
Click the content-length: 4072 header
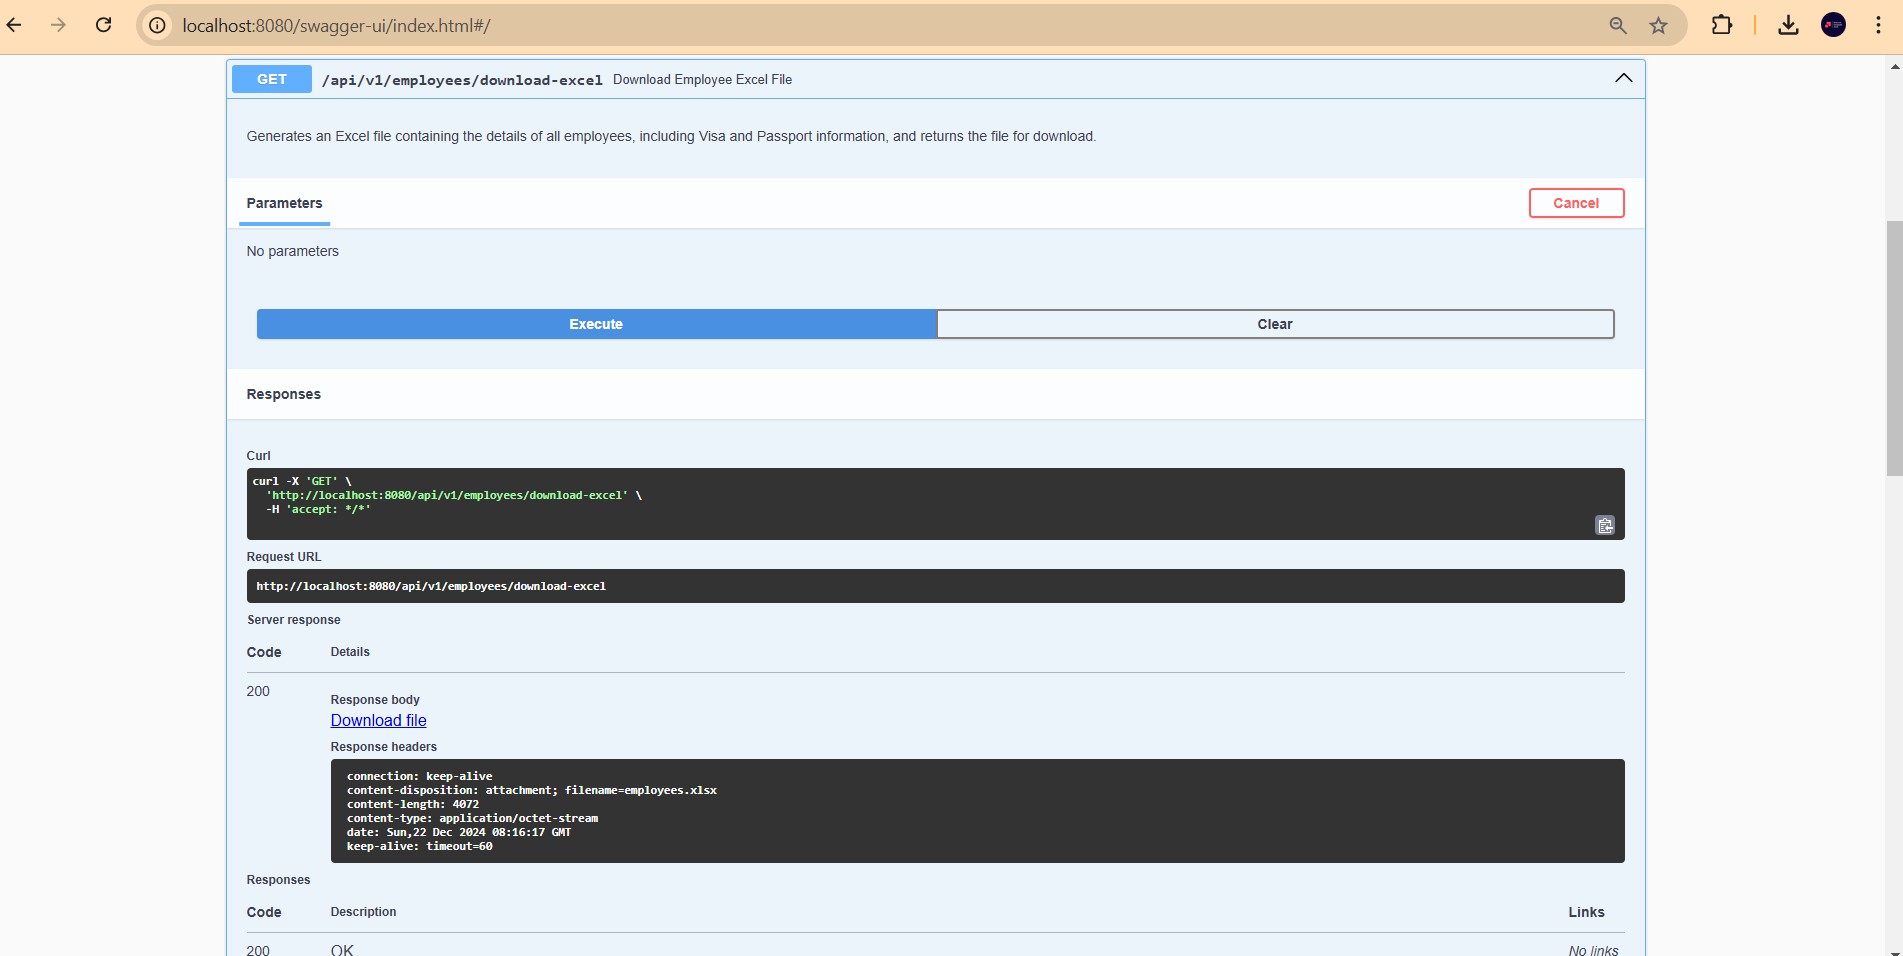click(413, 804)
